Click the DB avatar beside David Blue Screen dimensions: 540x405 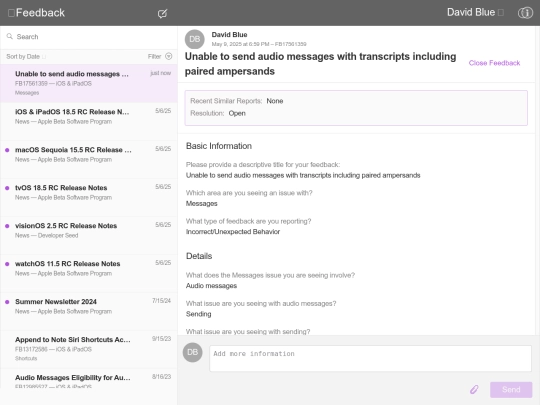pos(195,39)
